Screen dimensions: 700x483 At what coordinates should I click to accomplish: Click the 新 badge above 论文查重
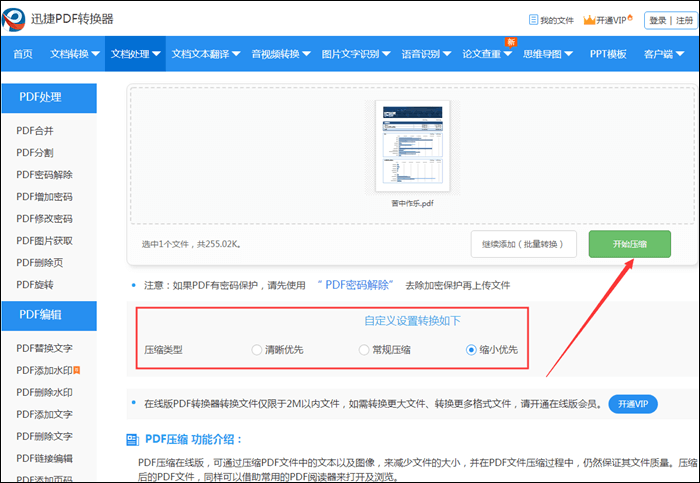click(x=511, y=42)
